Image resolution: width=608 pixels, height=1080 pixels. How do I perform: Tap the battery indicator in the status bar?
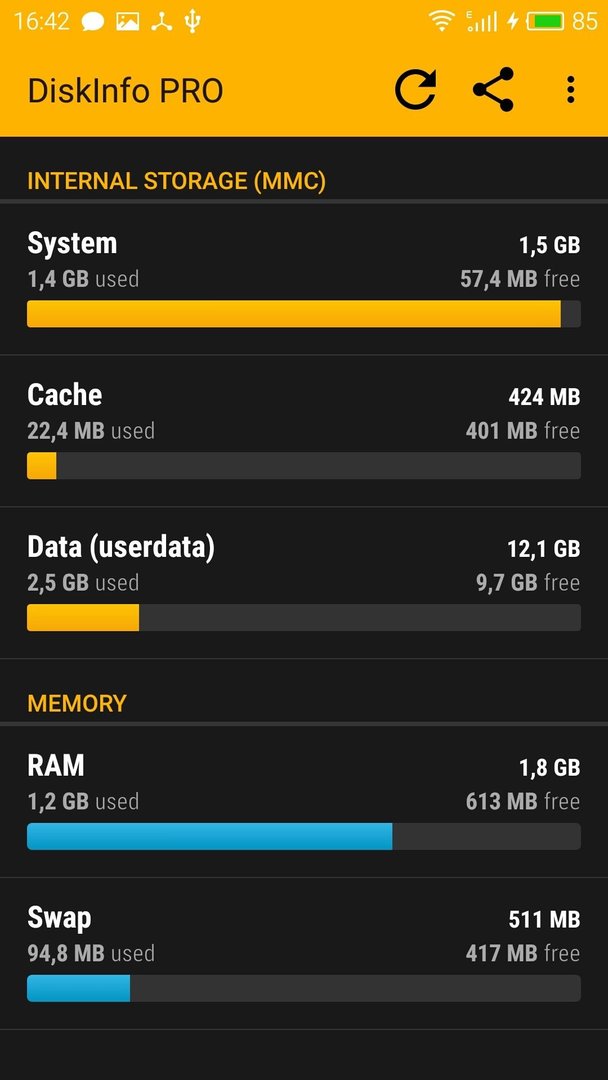click(545, 21)
